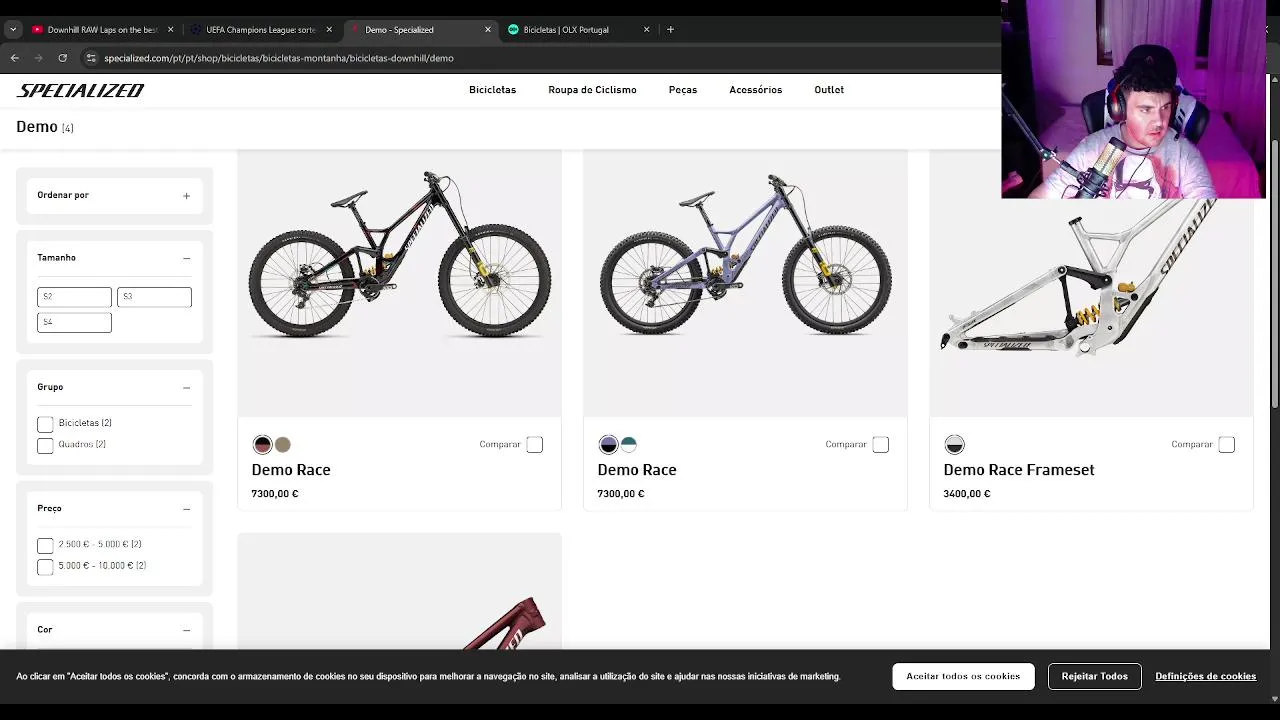Screen dimensions: 1280x720
Task: Reload the current page
Action: [x=62, y=58]
